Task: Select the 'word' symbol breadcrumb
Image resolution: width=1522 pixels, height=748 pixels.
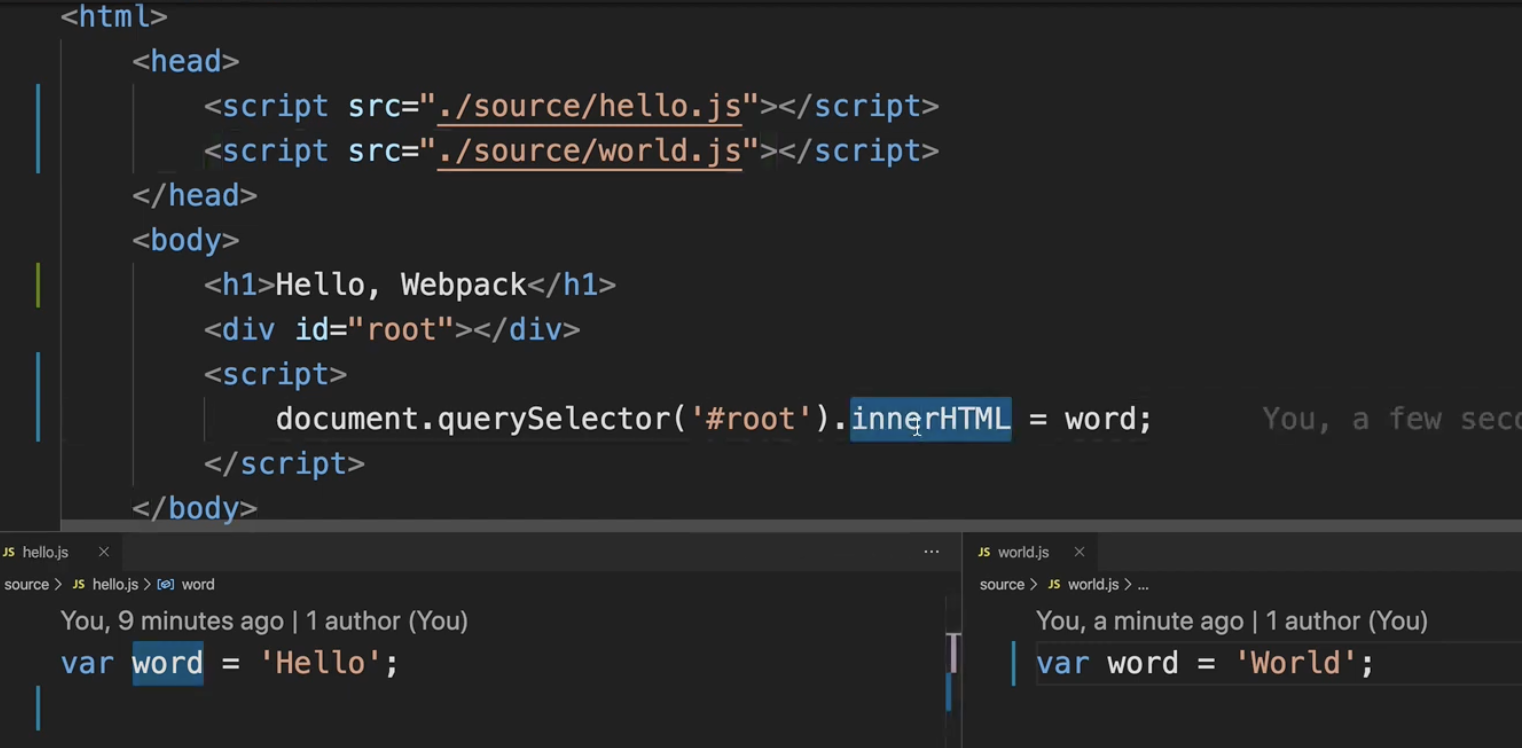Action: click(x=198, y=584)
